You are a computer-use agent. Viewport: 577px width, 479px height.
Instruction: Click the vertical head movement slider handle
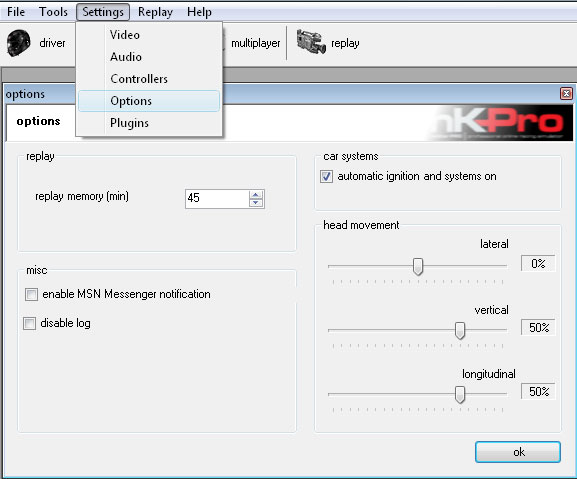pyautogui.click(x=460, y=331)
